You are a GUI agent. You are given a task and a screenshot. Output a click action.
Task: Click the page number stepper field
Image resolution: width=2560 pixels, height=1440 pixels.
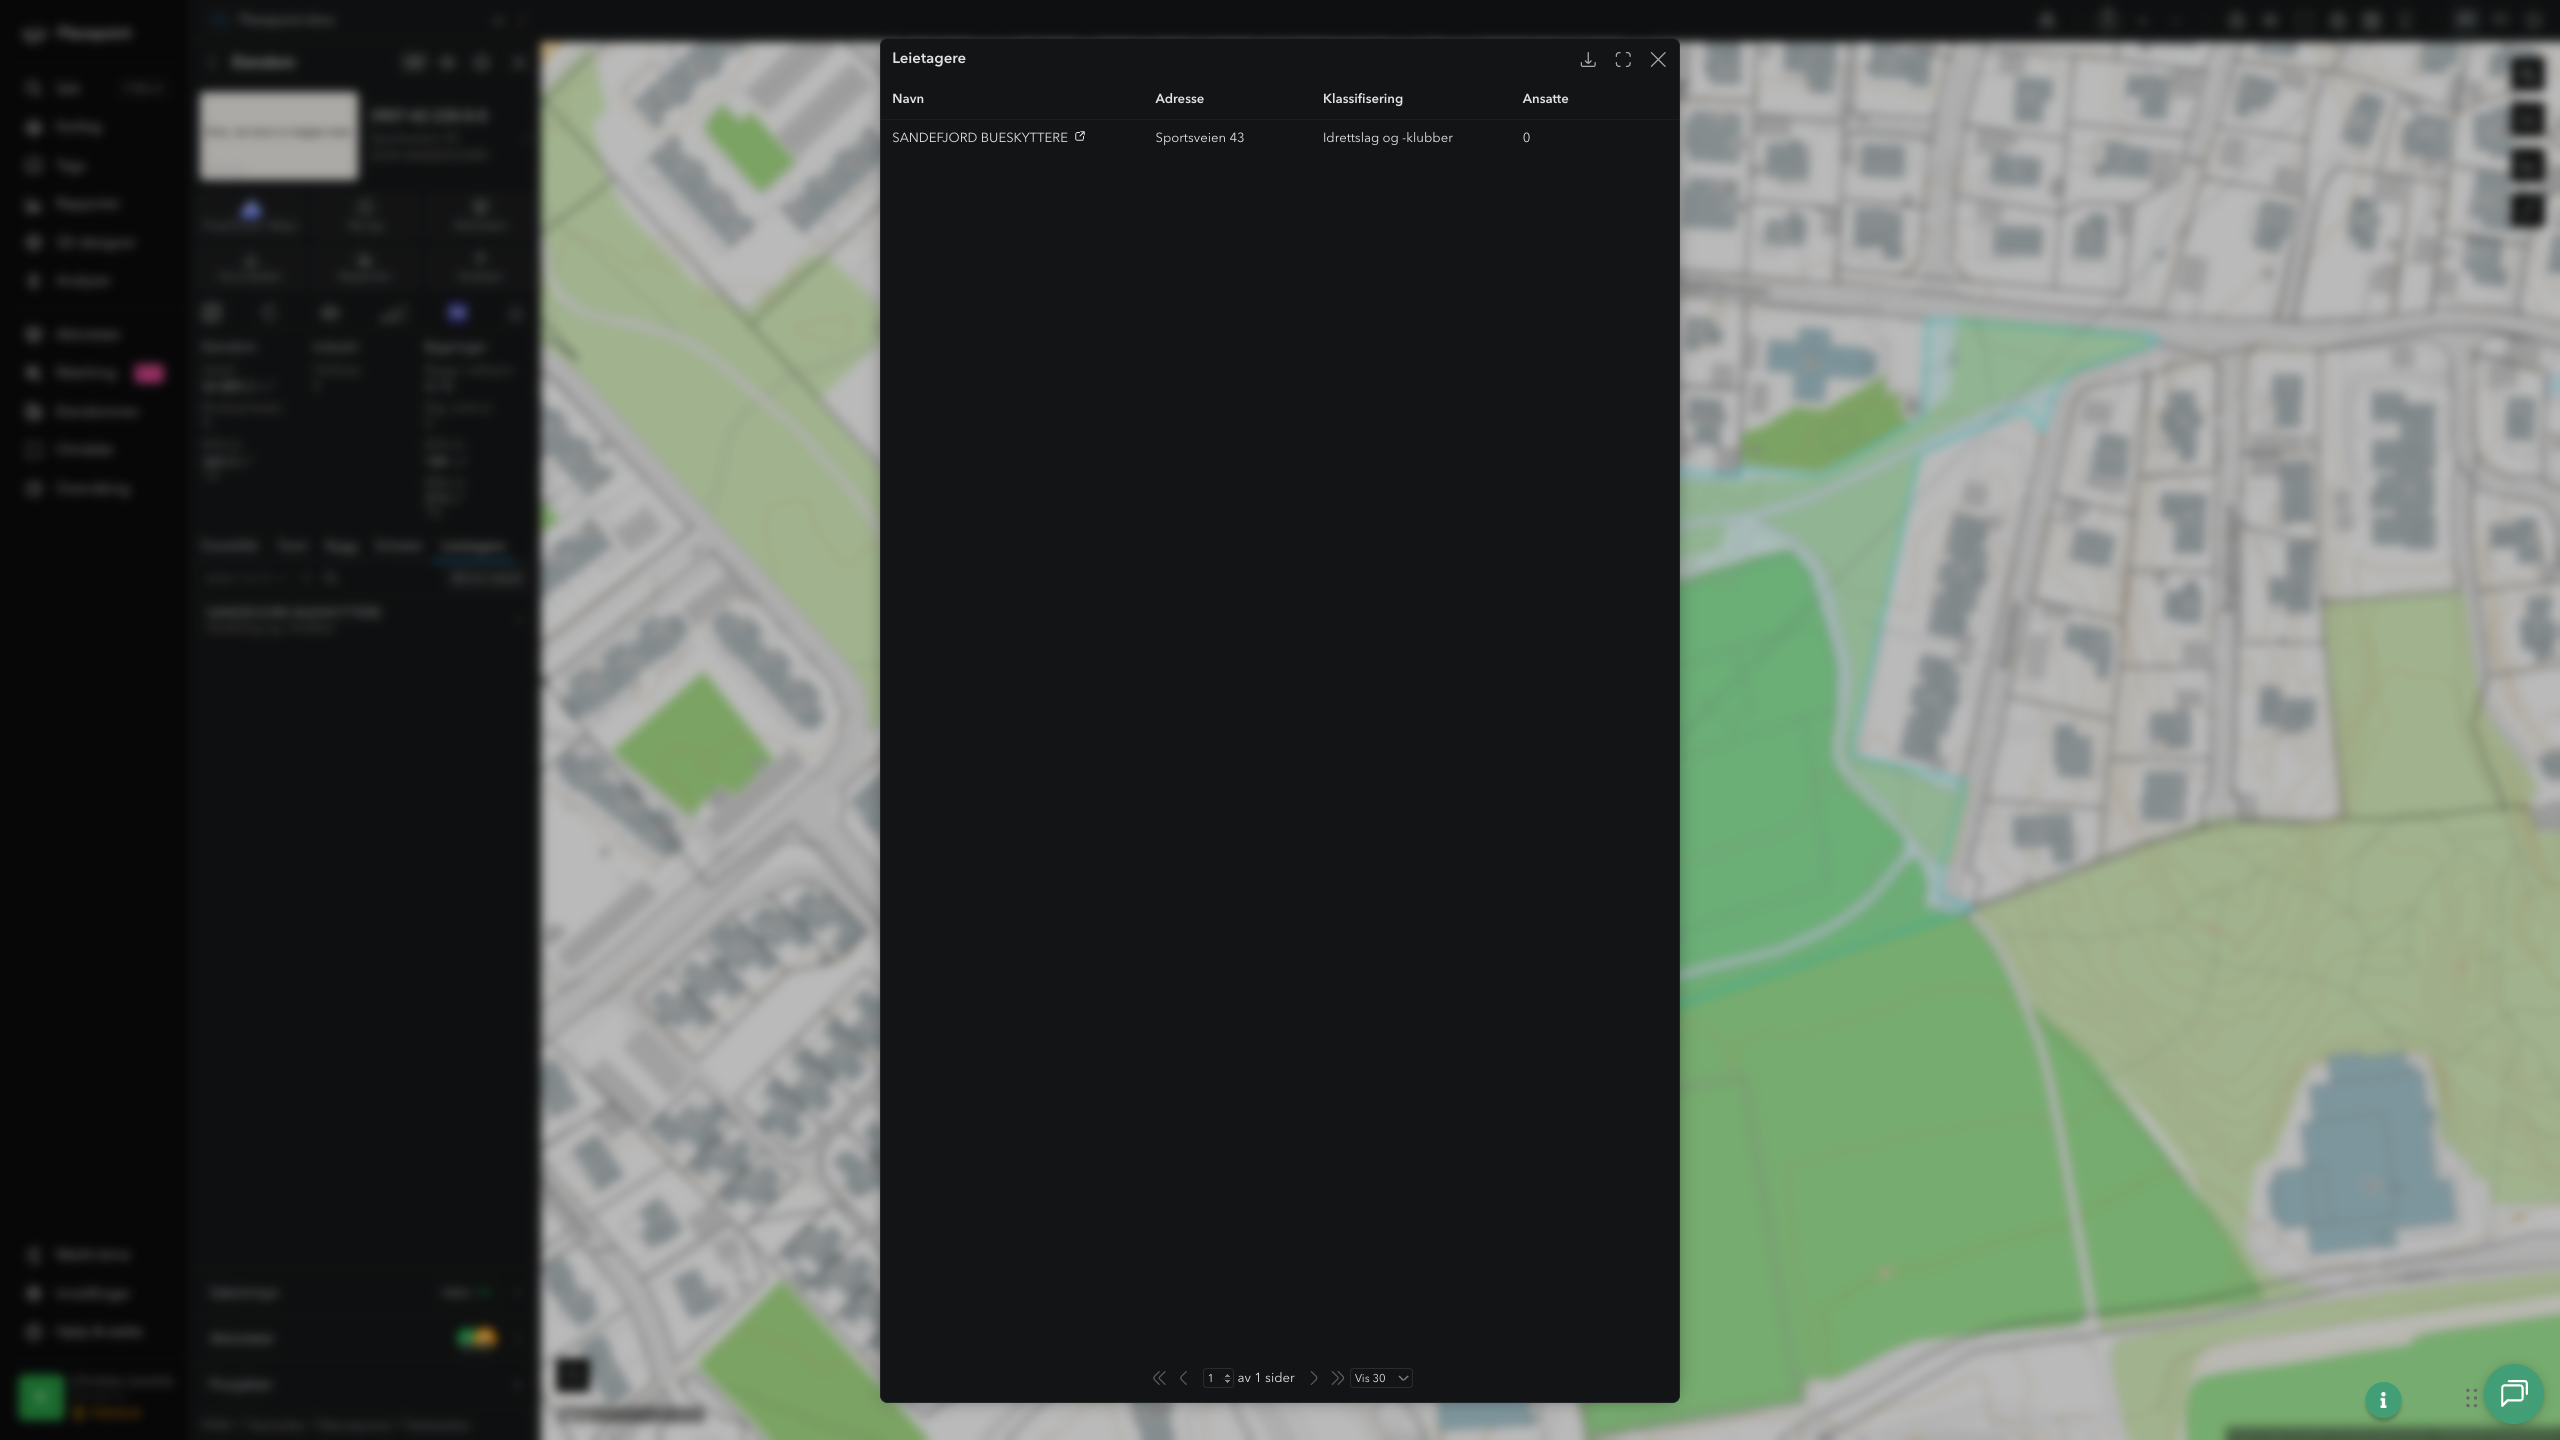click(x=1218, y=1378)
